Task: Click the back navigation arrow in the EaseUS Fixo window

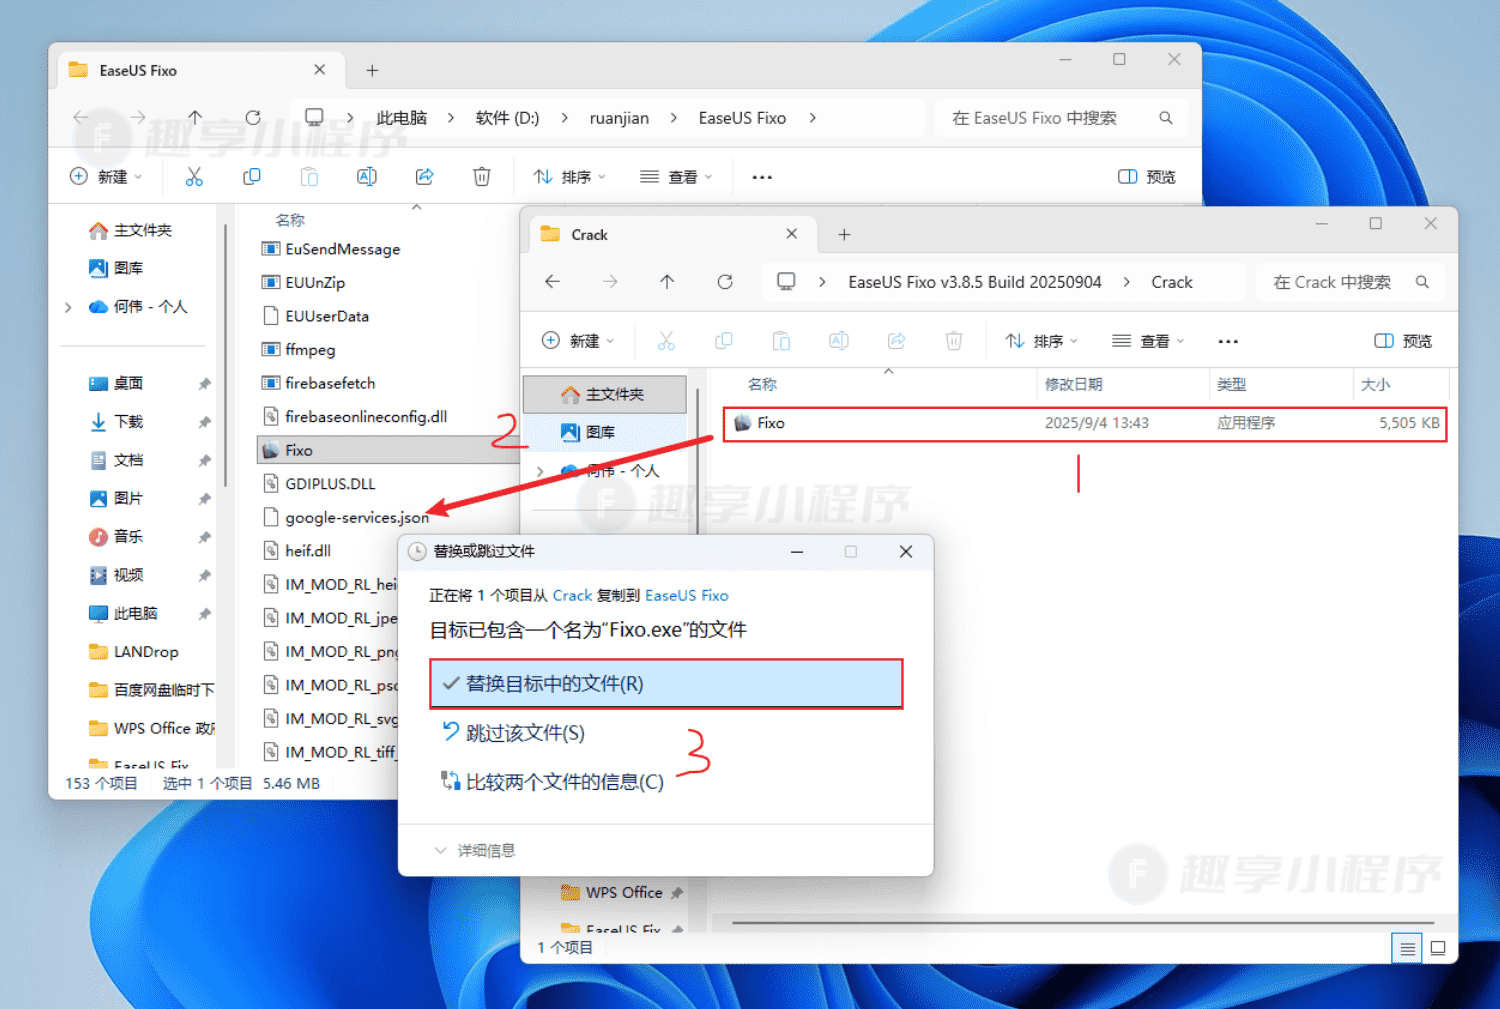Action: [80, 116]
